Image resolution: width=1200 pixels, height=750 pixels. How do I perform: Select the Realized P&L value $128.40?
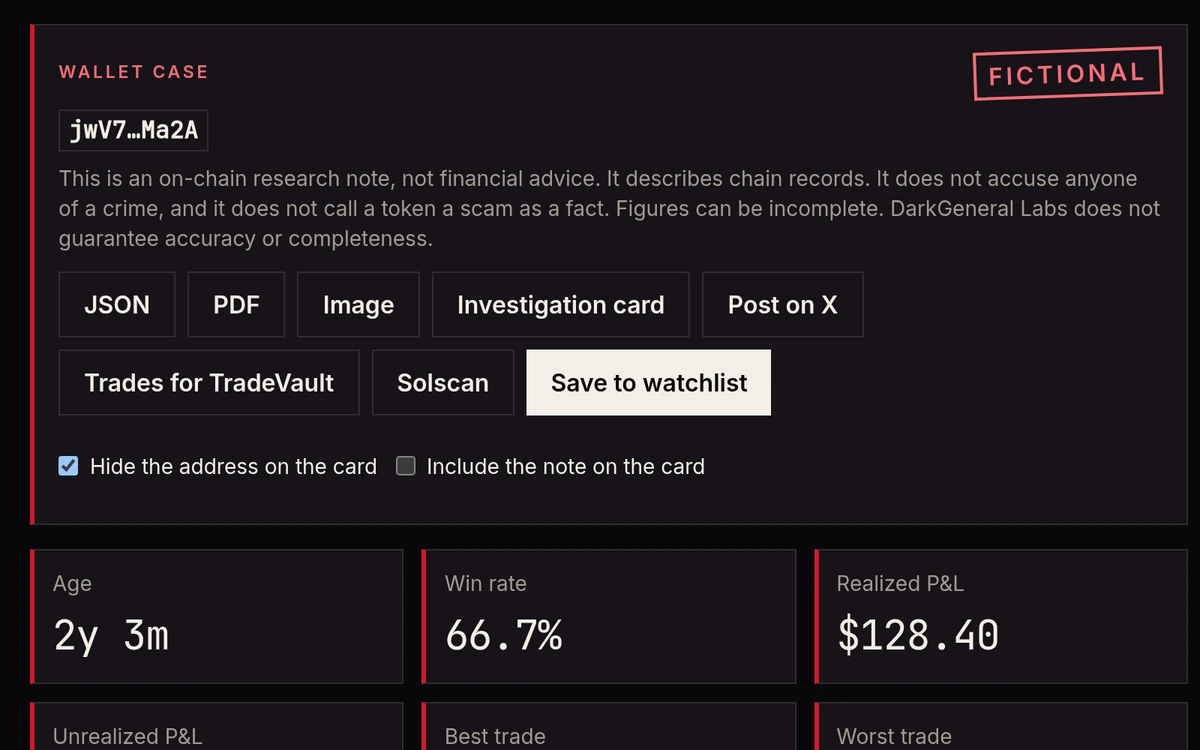tap(918, 635)
